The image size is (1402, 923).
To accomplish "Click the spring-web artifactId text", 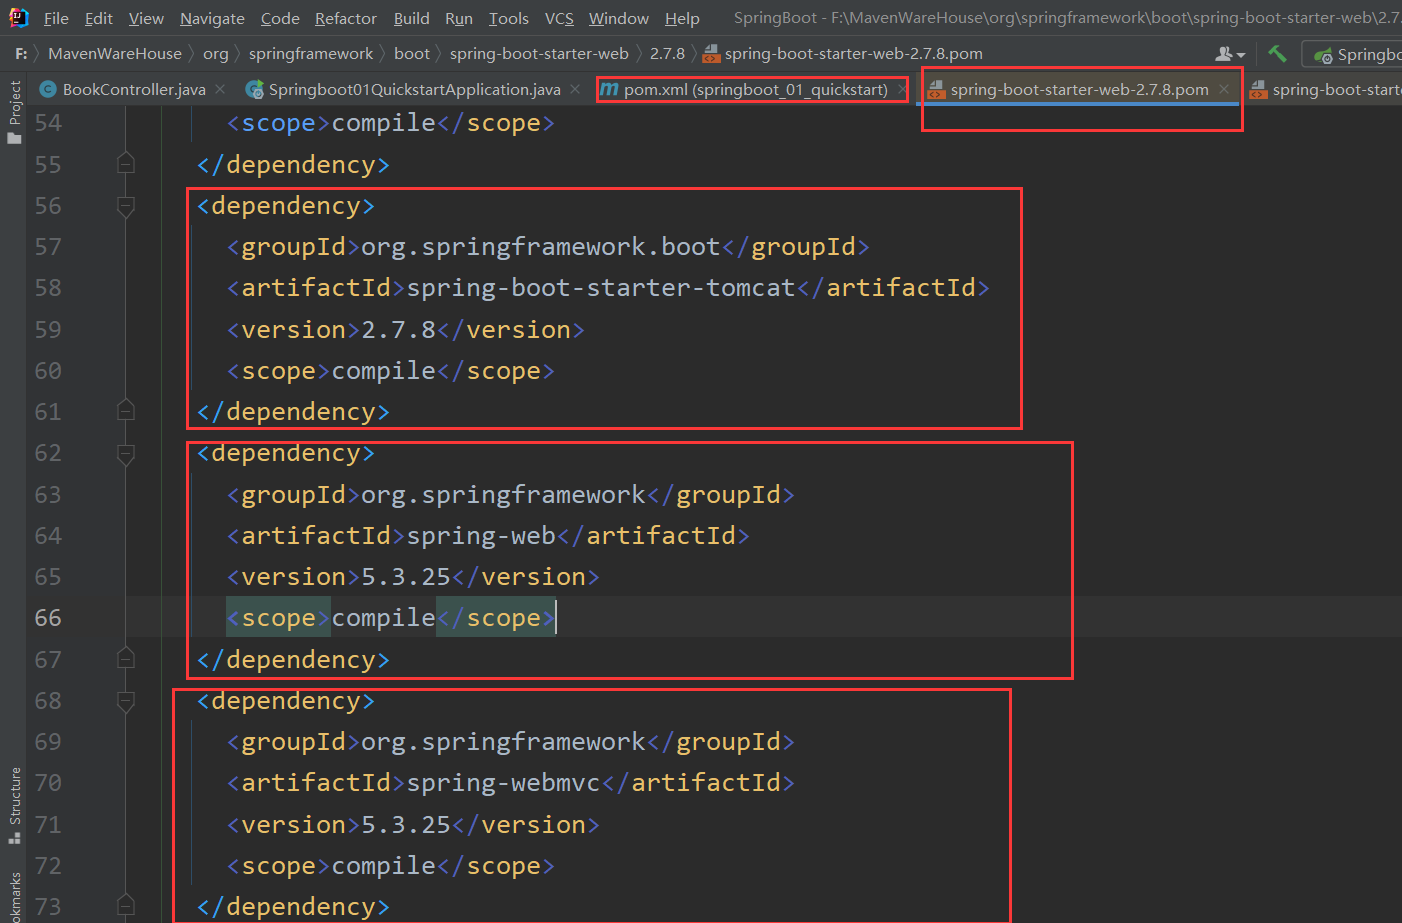I will (x=481, y=536).
